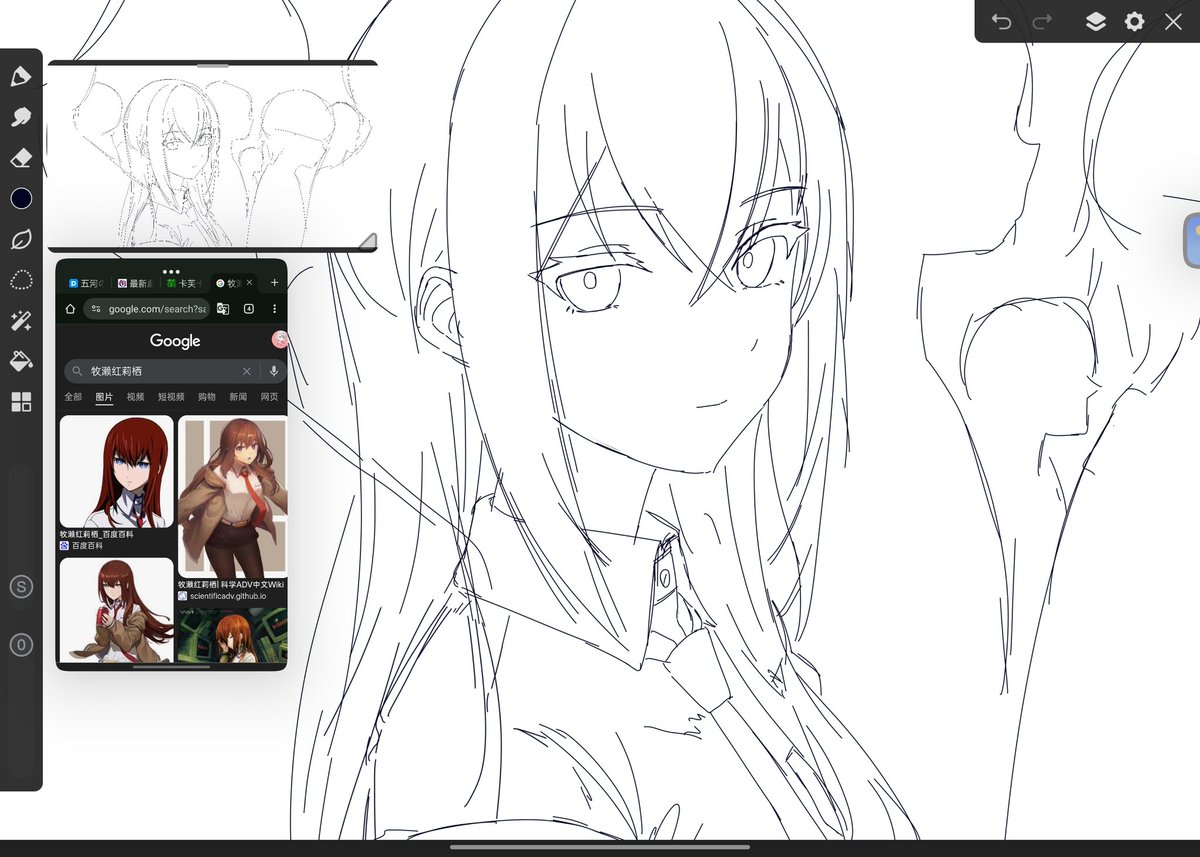Image resolution: width=1200 pixels, height=857 pixels.
Task: Open the image of girl holding red can
Action: [x=116, y=610]
